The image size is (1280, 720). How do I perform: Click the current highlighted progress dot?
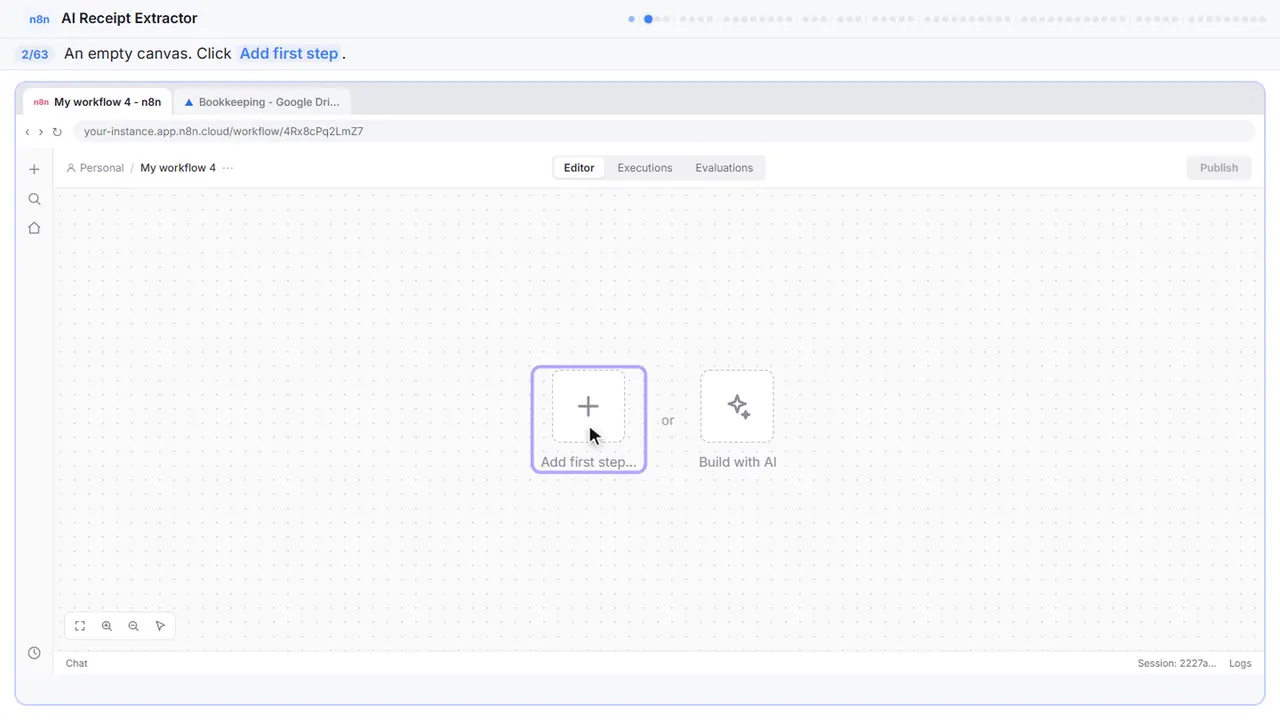pyautogui.click(x=648, y=19)
